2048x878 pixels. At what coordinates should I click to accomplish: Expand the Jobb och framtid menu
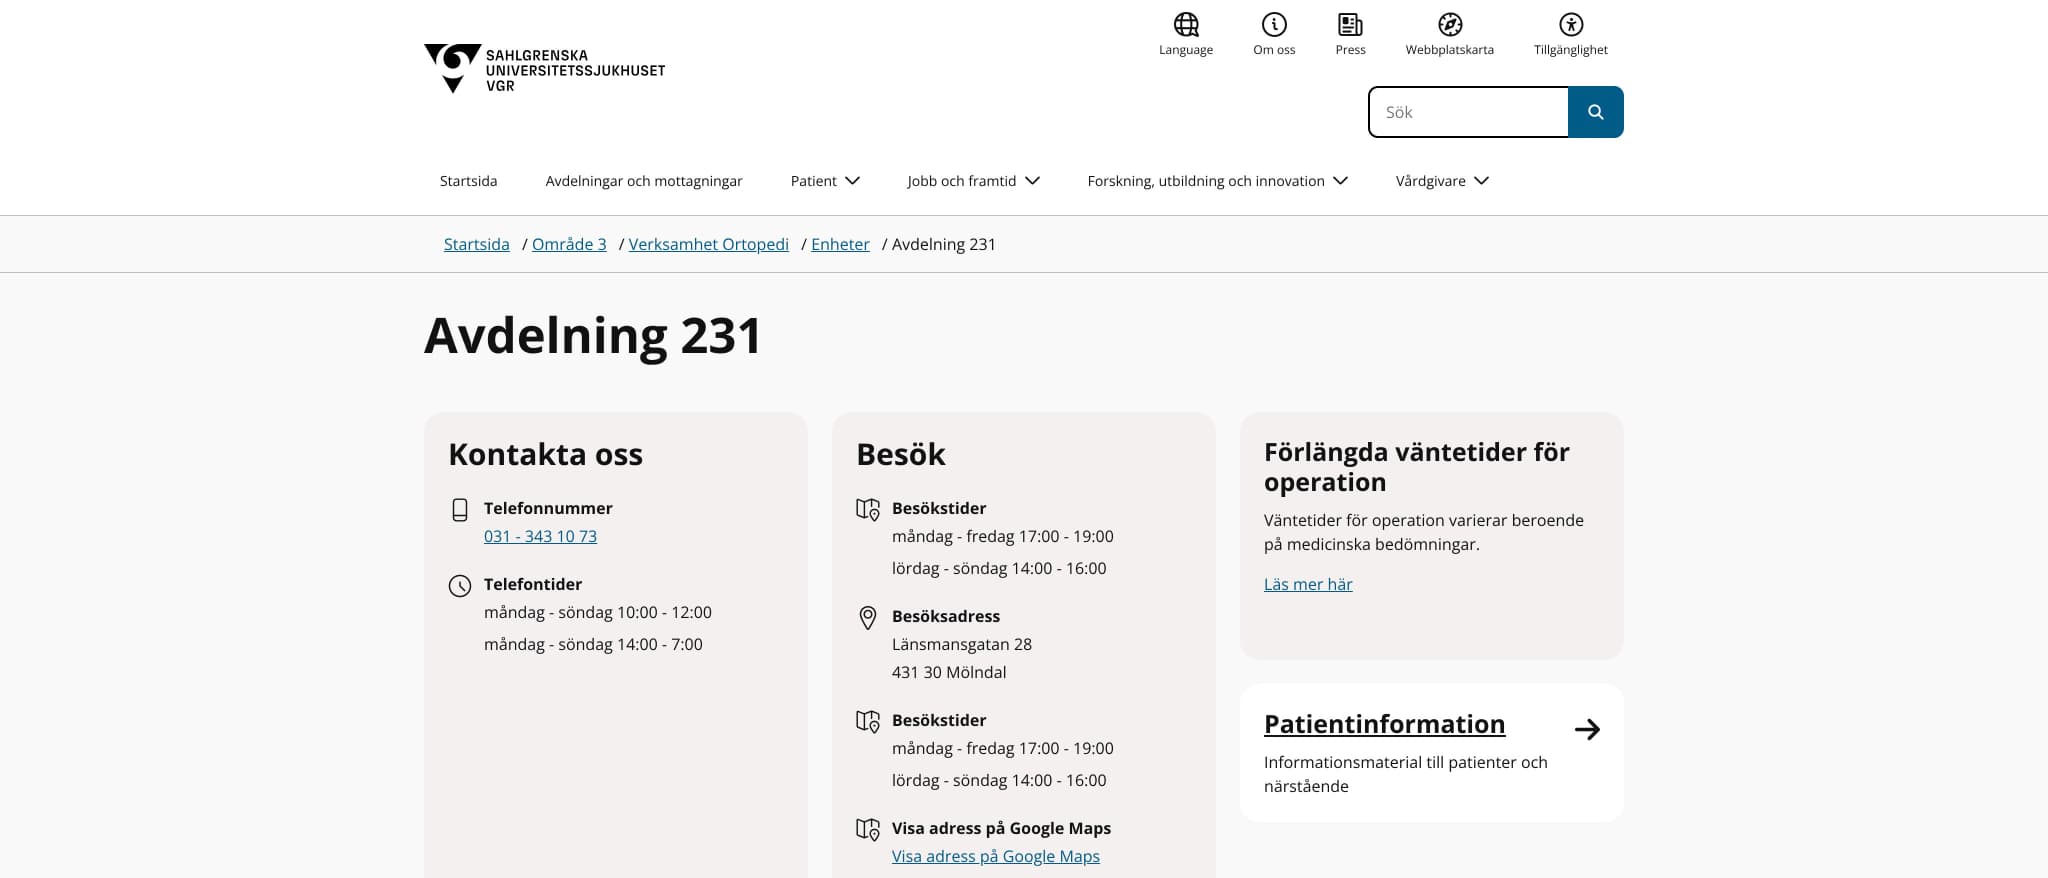(x=974, y=181)
